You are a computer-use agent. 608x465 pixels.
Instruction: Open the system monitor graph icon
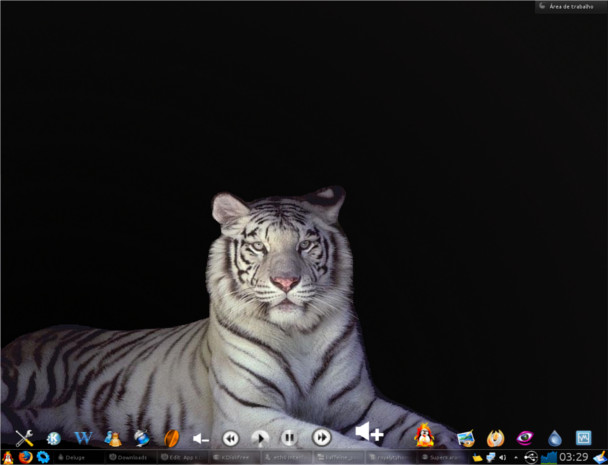point(584,438)
